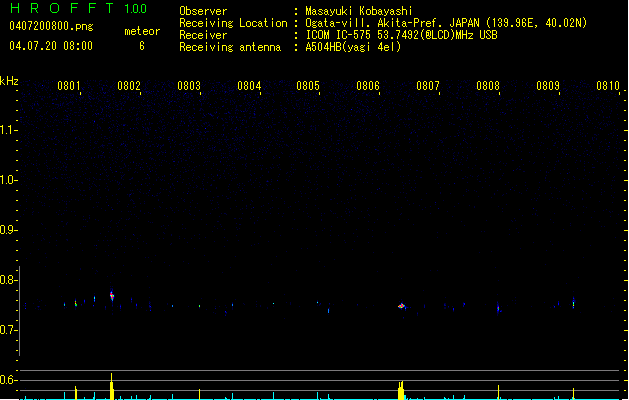Click observer name Masayuki Kobayashi
Screen dimensions: 629x400
(x=359, y=11)
